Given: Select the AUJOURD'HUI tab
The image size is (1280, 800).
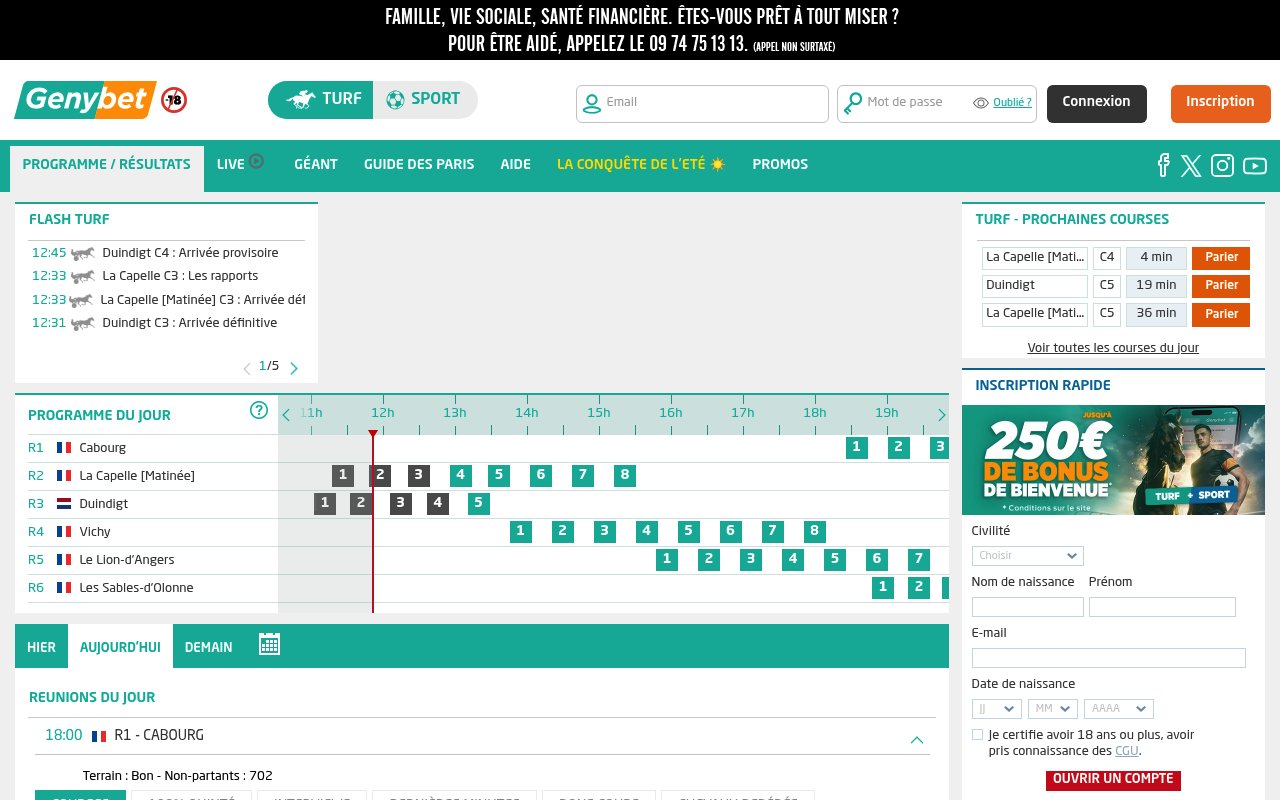Looking at the screenshot, I should pyautogui.click(x=120, y=647).
